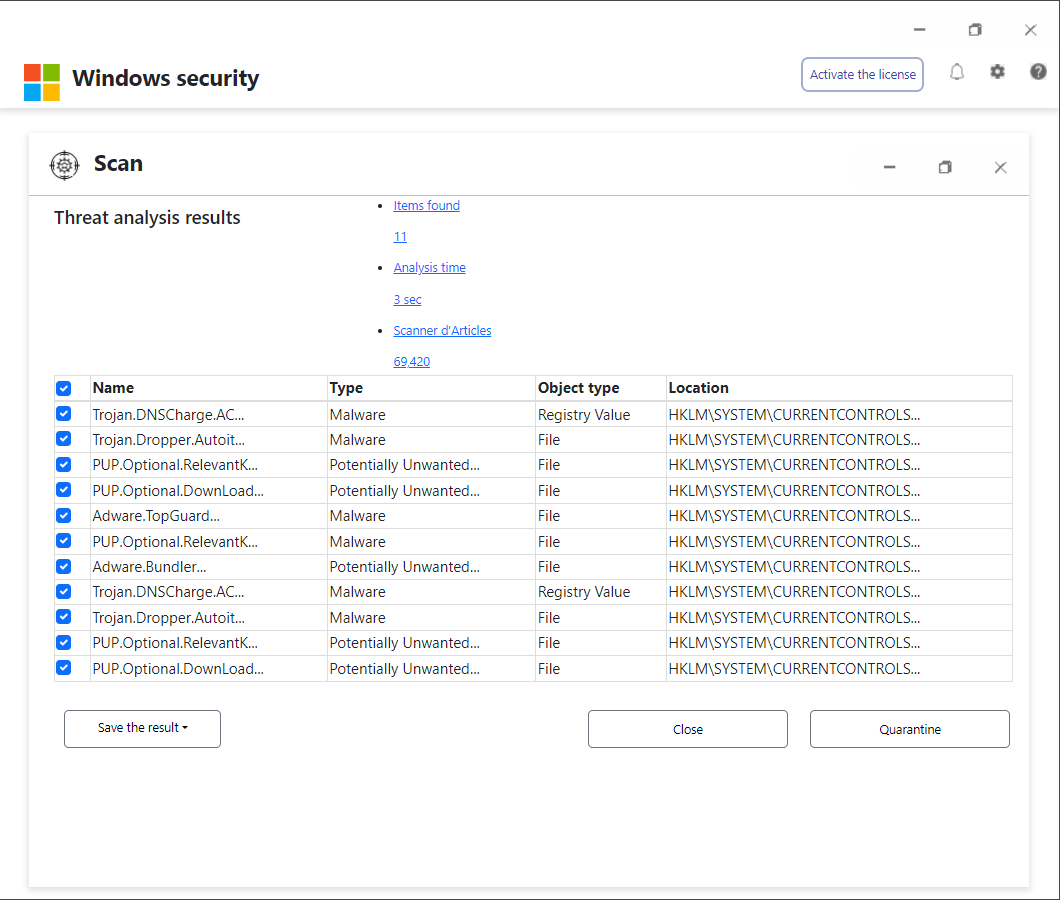Click the Activate the license button
Image resolution: width=1060 pixels, height=900 pixels.
[862, 74]
